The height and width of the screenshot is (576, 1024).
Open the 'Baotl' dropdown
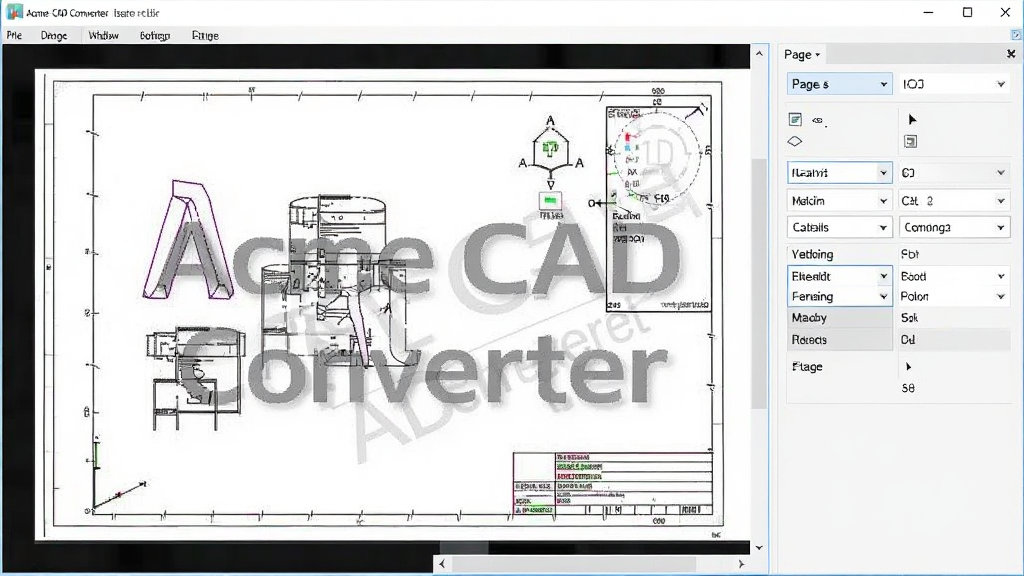pyautogui.click(x=954, y=276)
